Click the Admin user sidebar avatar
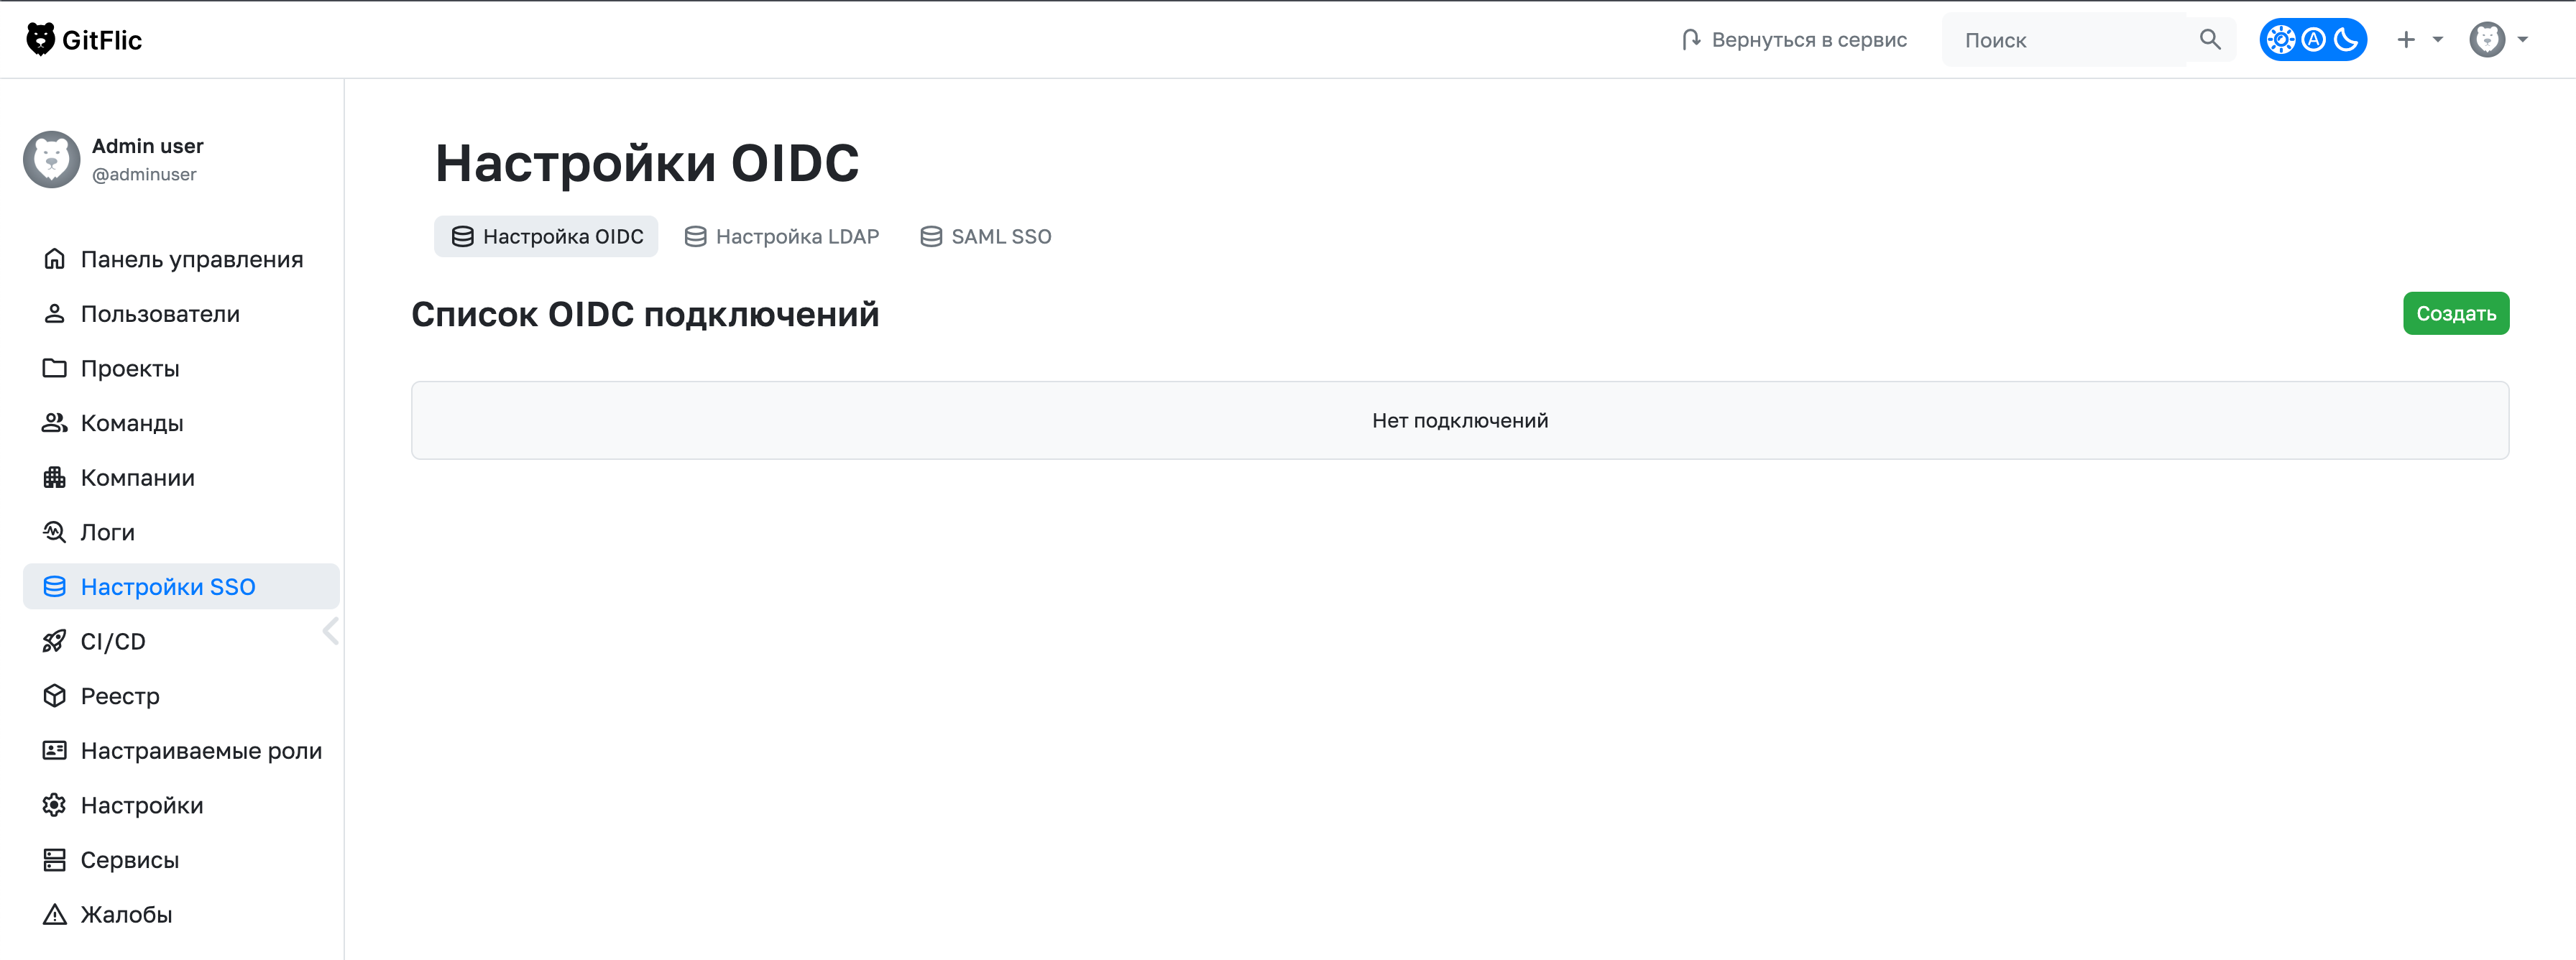2576x960 pixels. [51, 159]
